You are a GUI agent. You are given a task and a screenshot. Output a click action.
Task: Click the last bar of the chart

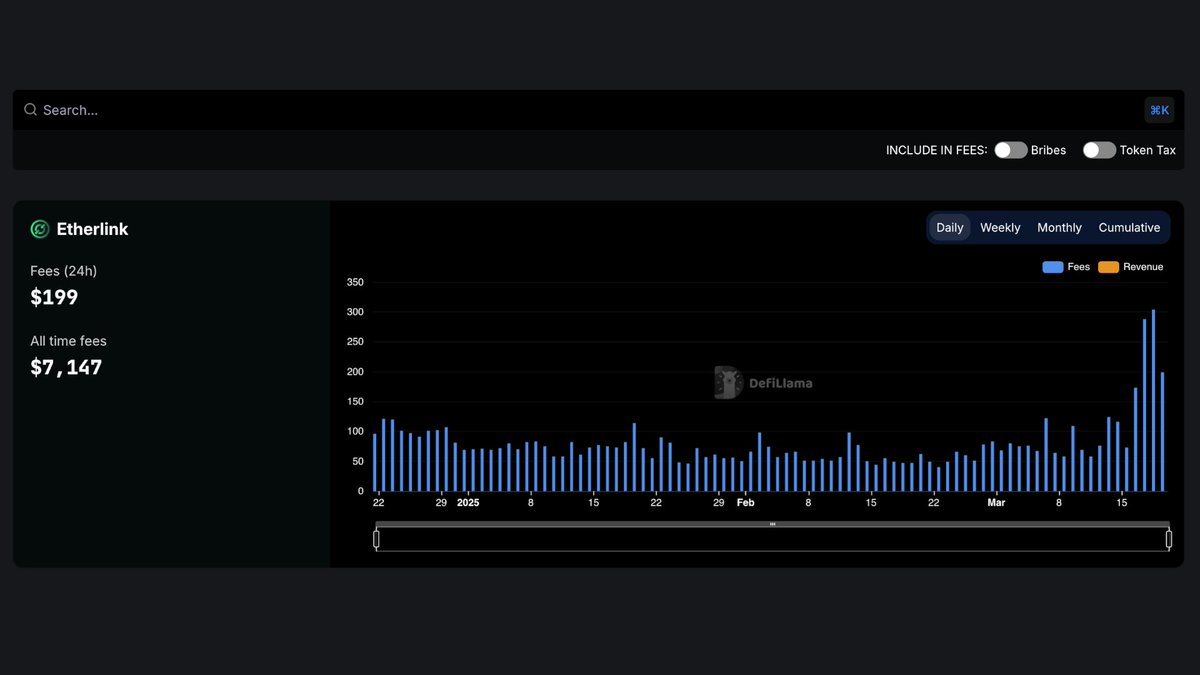coord(1162,431)
